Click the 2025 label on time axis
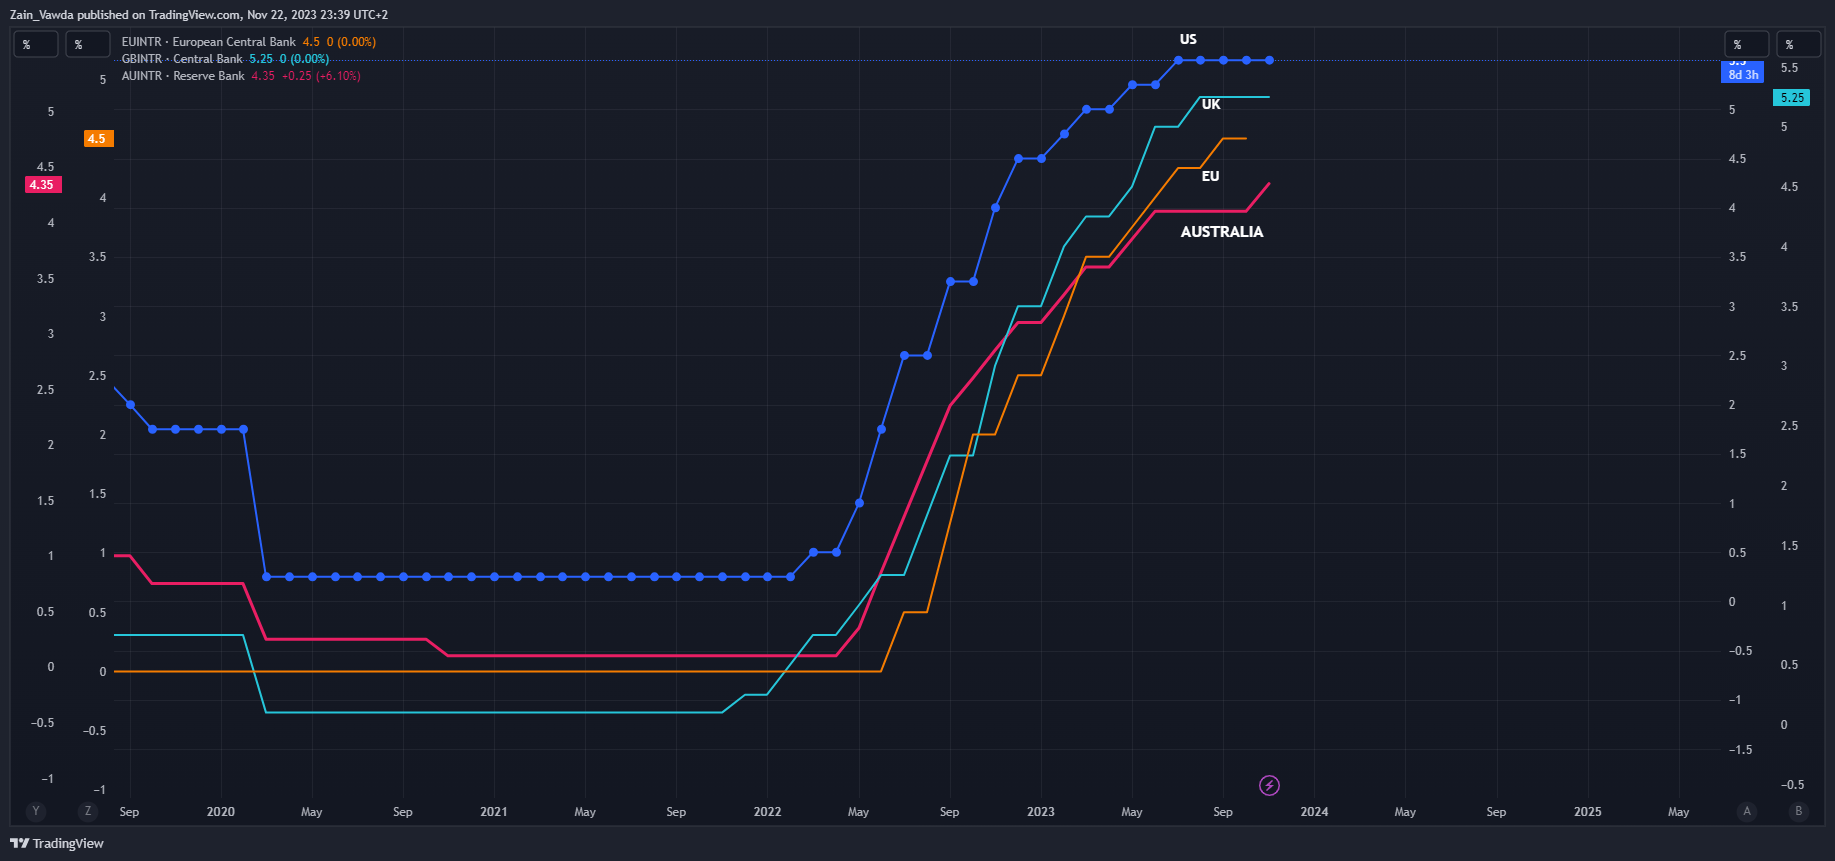Viewport: 1835px width, 861px height. [1588, 812]
